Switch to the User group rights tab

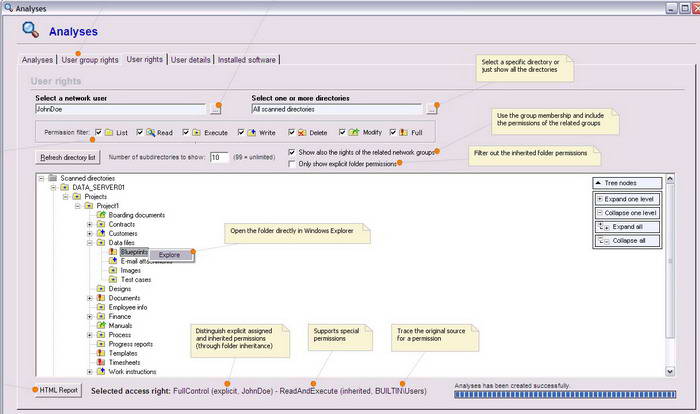click(90, 60)
